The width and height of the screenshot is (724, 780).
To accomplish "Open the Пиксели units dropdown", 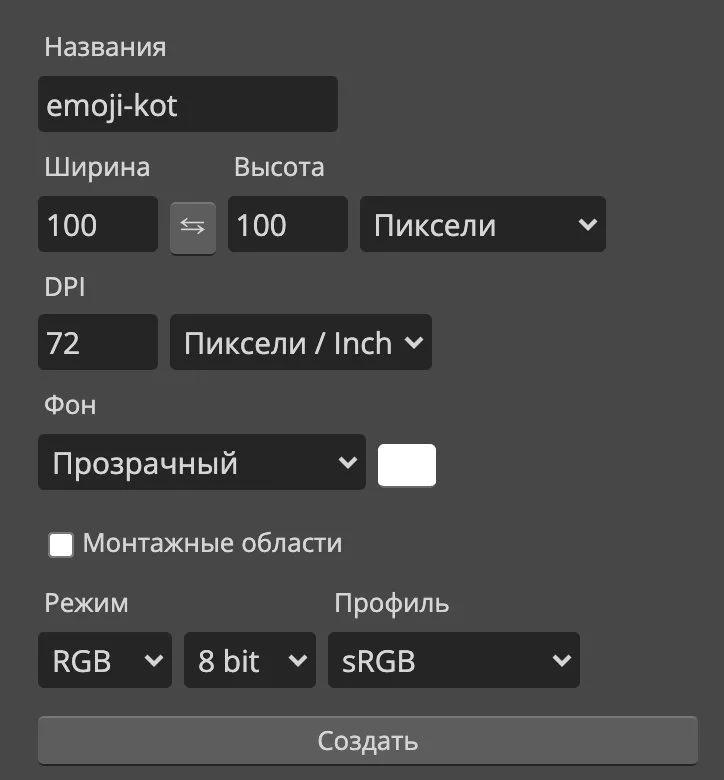I will coord(483,224).
